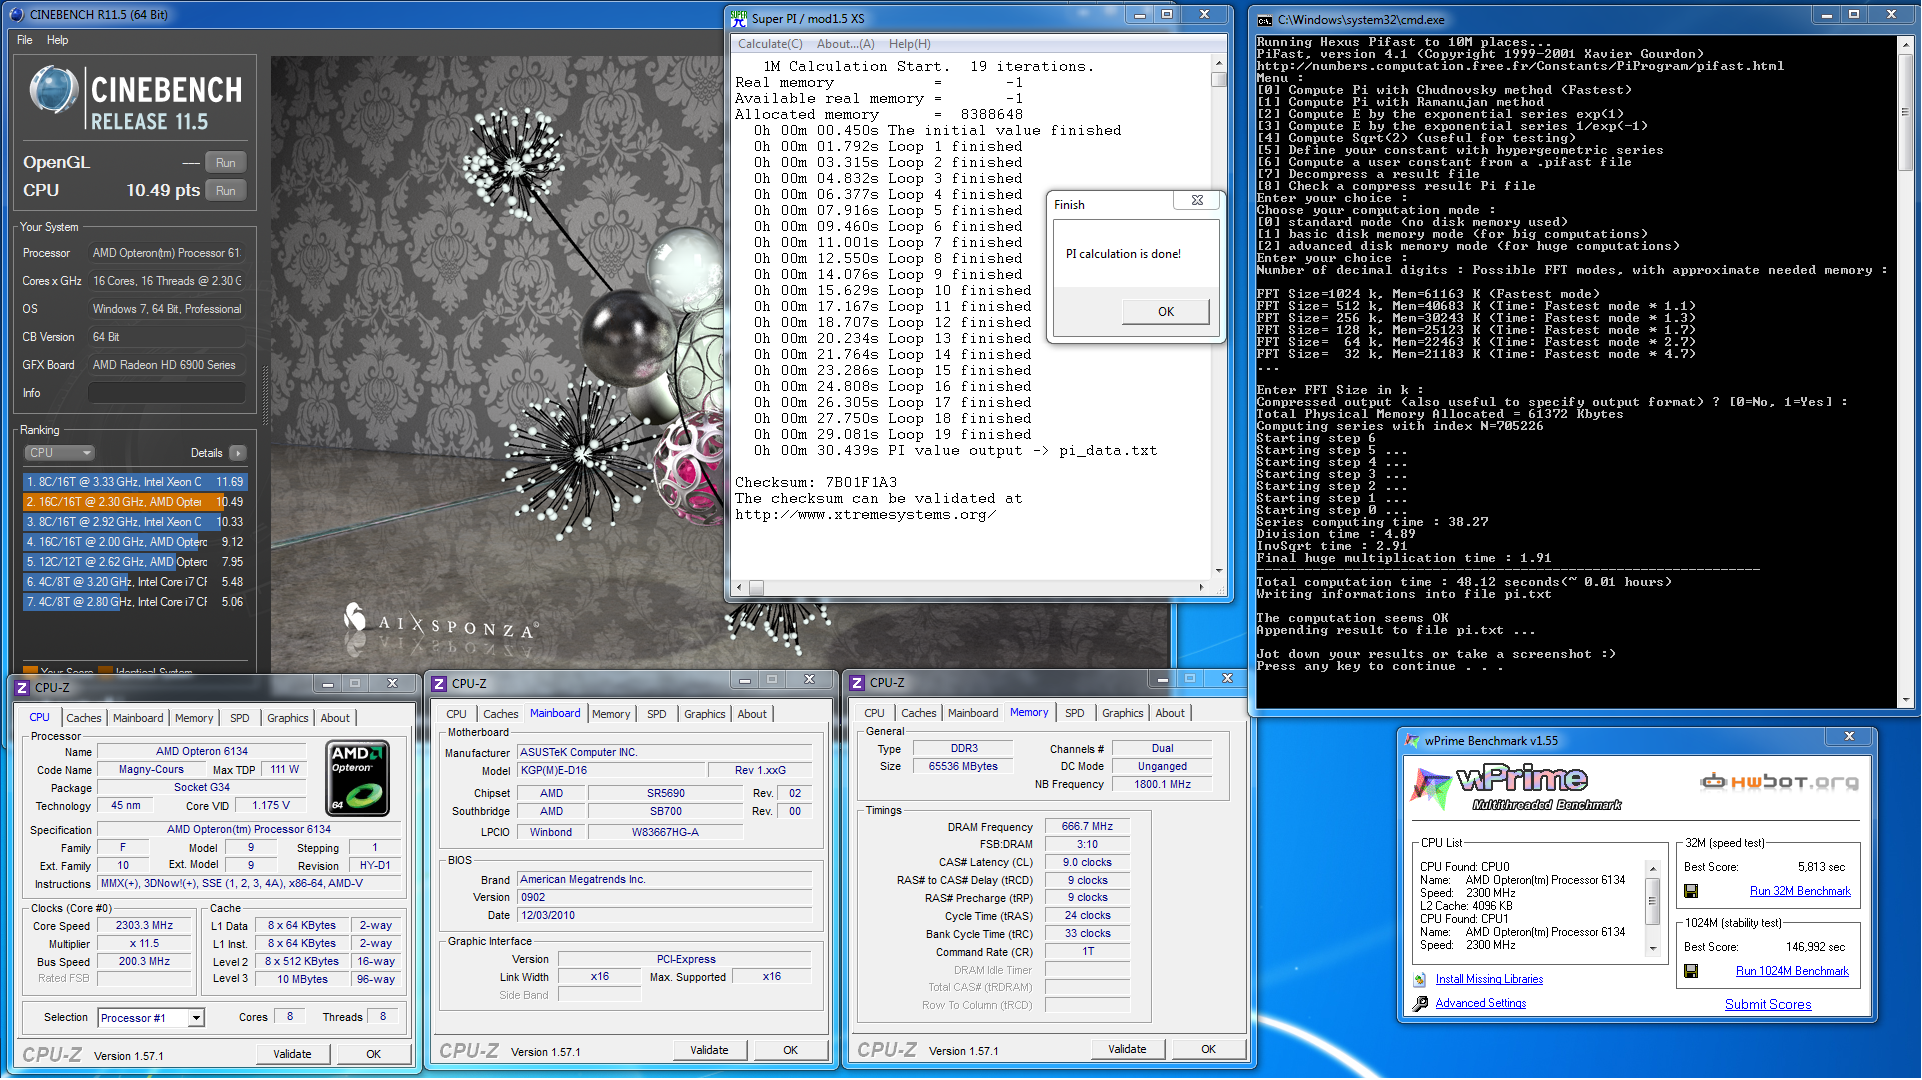
Task: Click the Cinebench title bar app icon
Action: (x=16, y=14)
